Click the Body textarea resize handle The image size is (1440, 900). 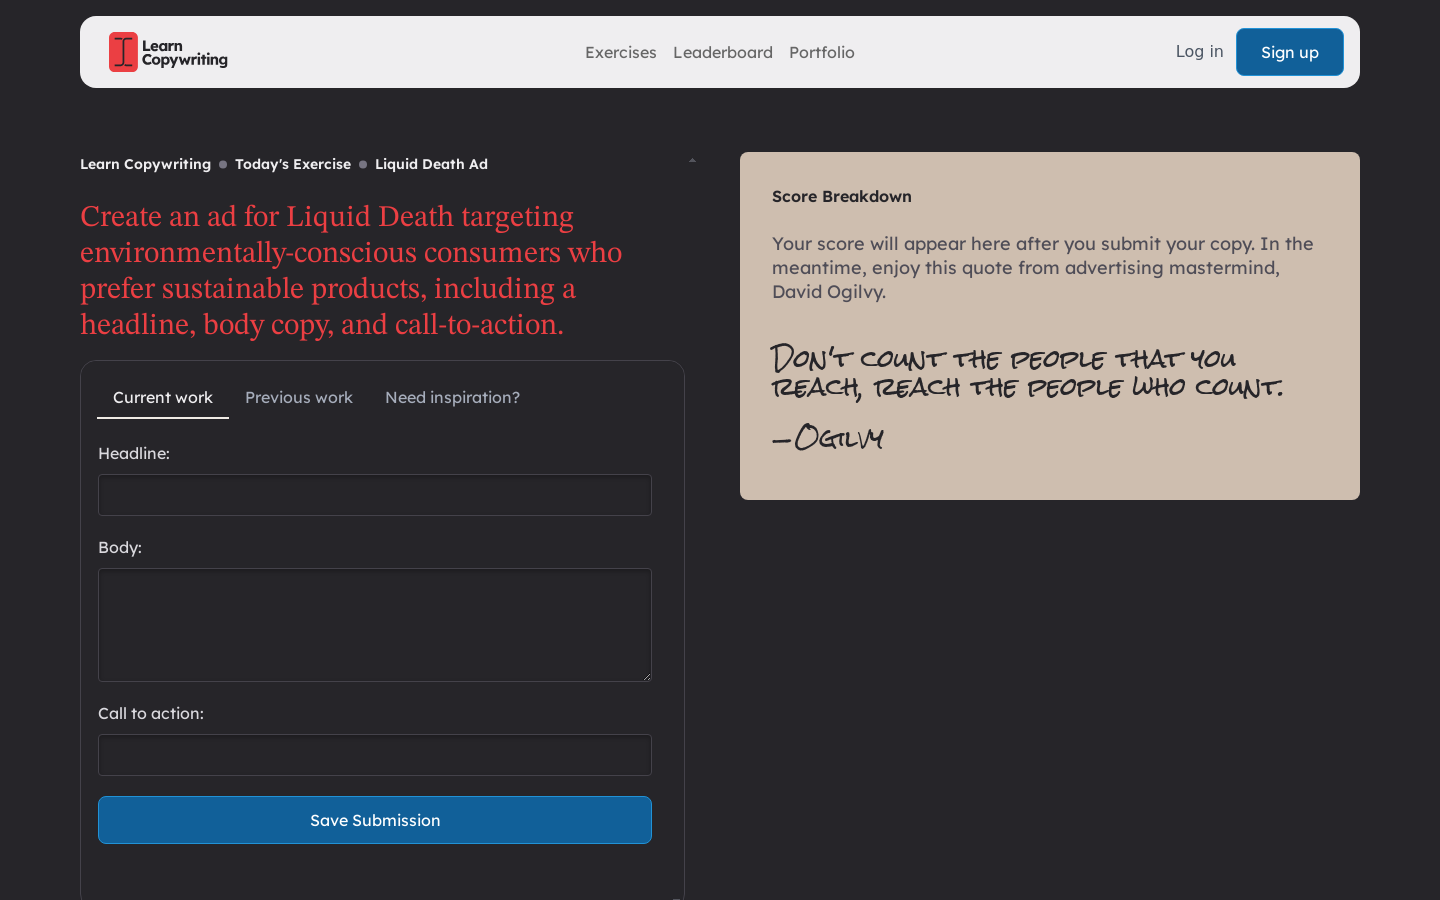pos(646,676)
